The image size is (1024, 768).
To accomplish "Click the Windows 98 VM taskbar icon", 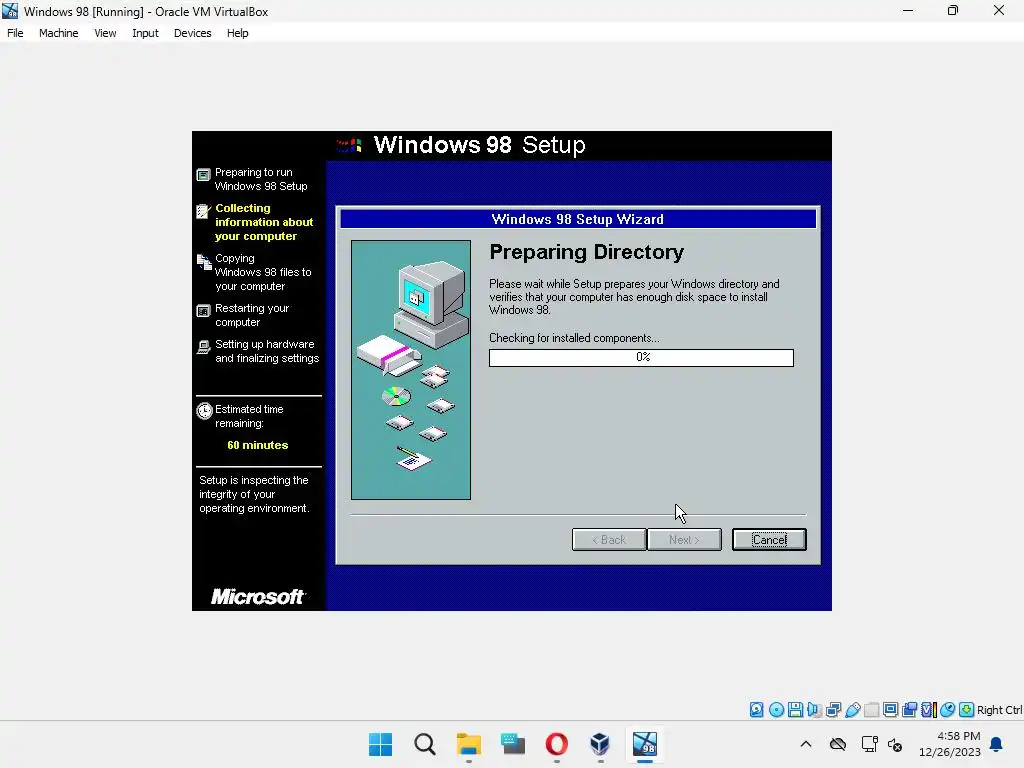I will [645, 744].
